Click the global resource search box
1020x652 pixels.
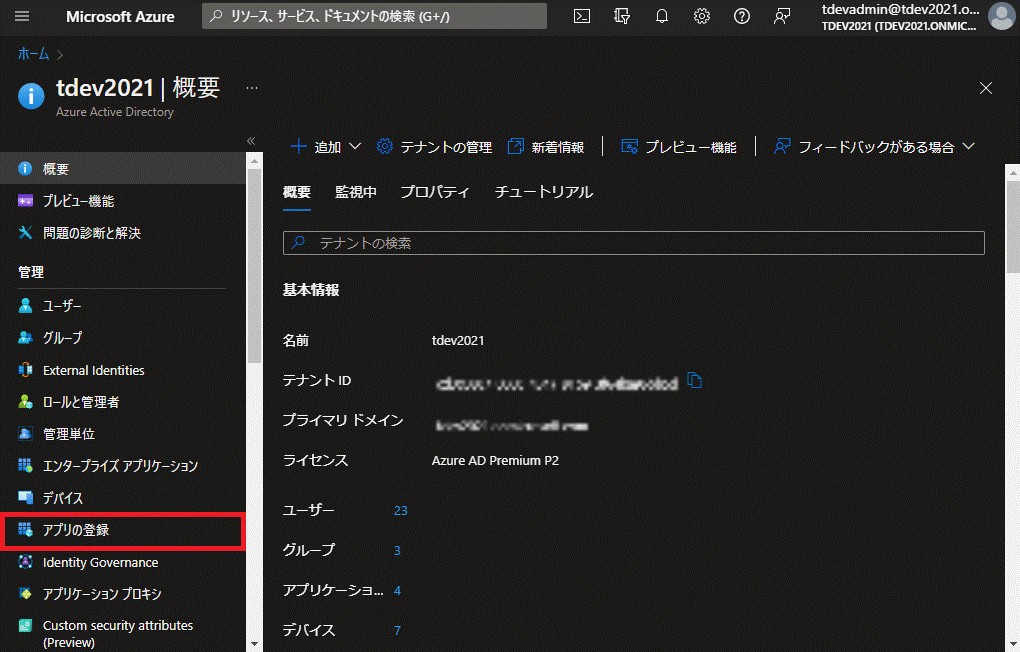click(x=375, y=16)
